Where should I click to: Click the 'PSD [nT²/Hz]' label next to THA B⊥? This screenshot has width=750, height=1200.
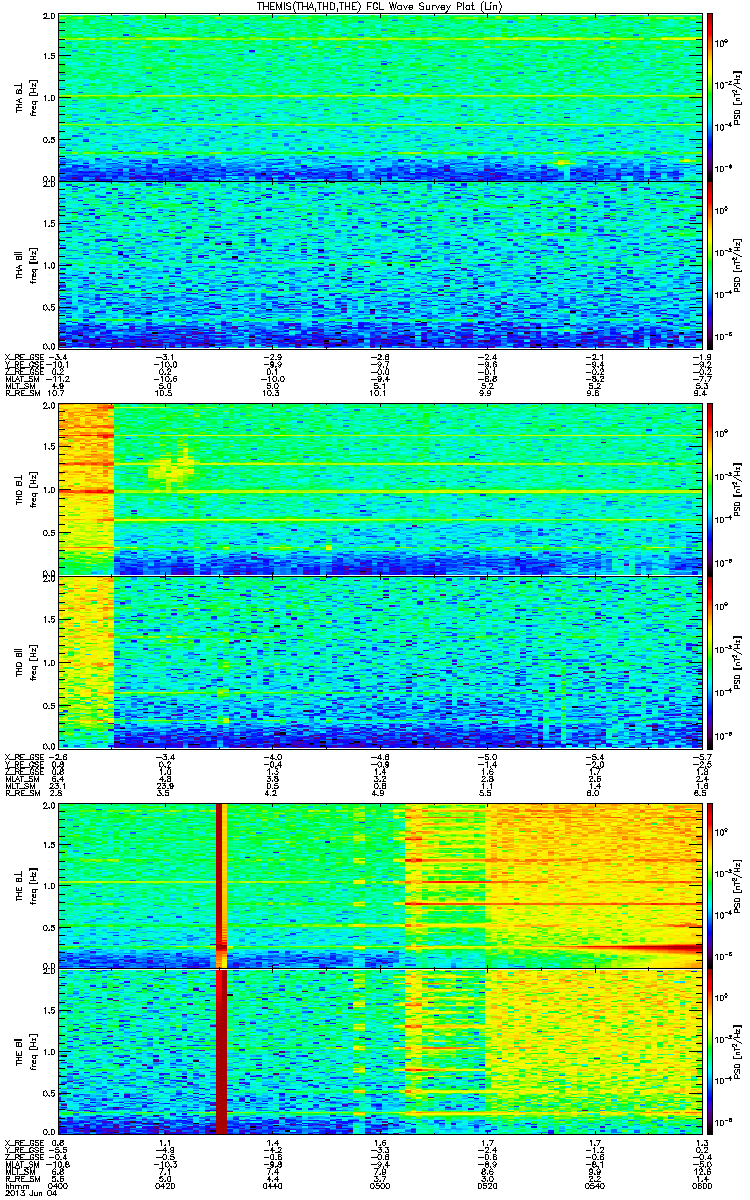[x=737, y=97]
